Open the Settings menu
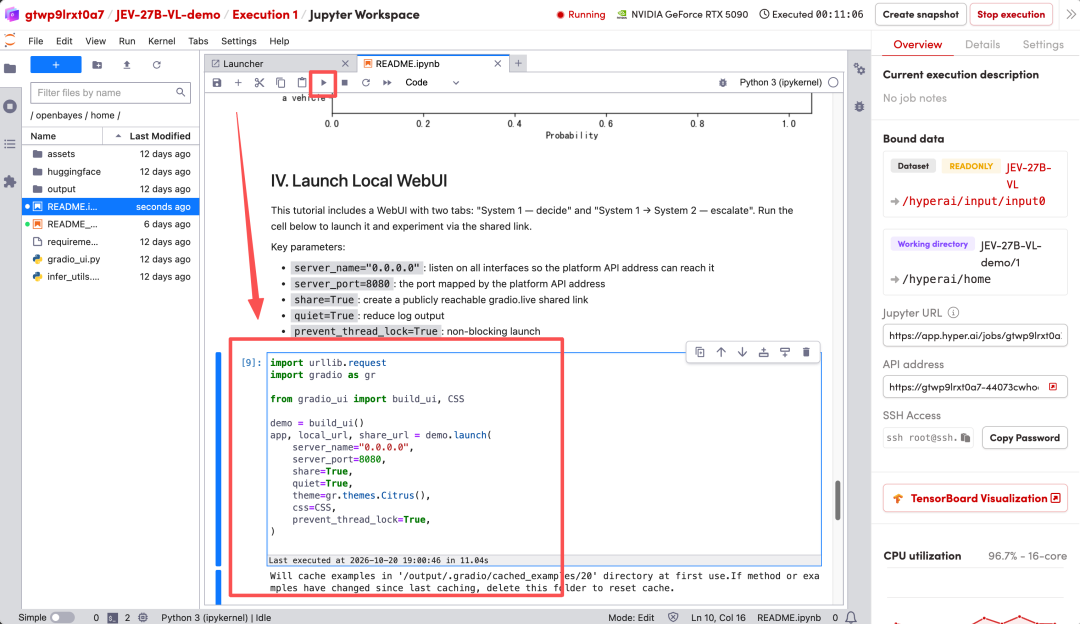Viewport: 1080px width, 624px height. [238, 41]
